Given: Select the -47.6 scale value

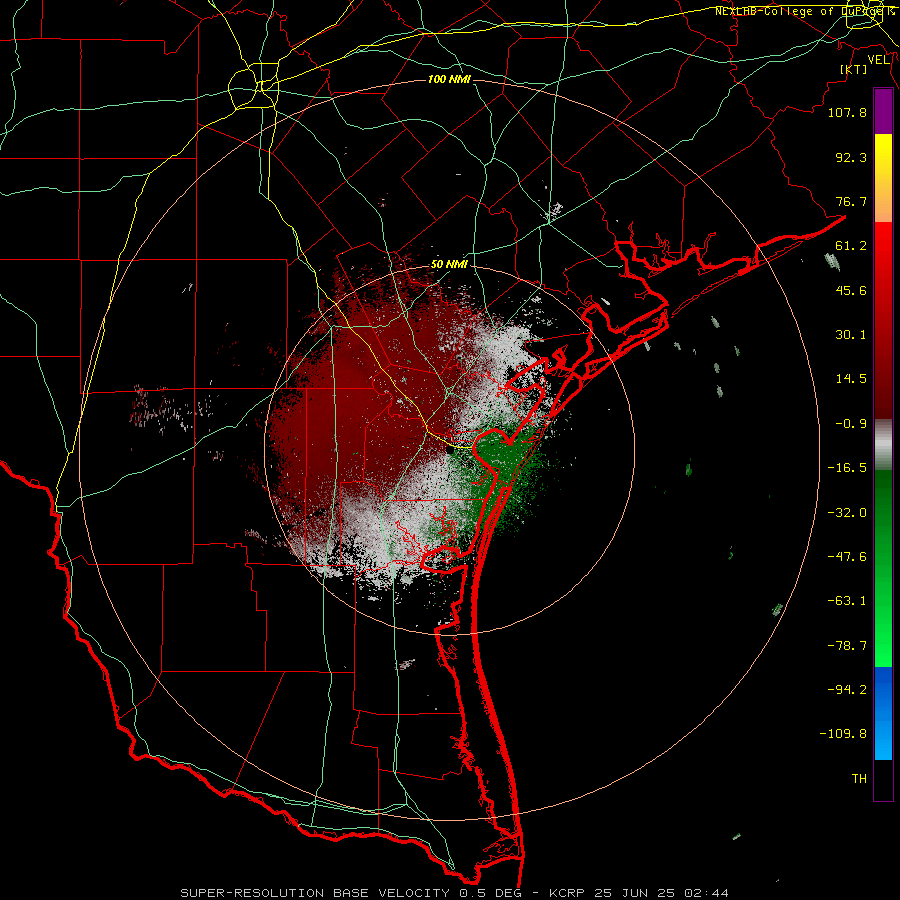Looking at the screenshot, I should (x=847, y=557).
